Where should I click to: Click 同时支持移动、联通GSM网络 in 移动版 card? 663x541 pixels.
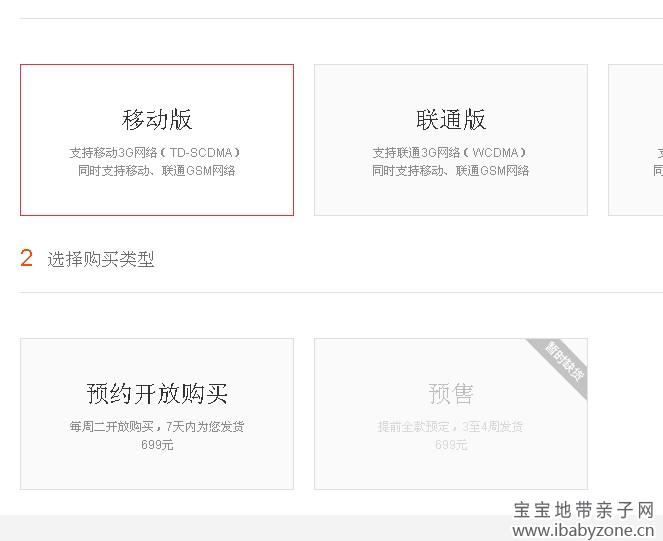pos(156,171)
